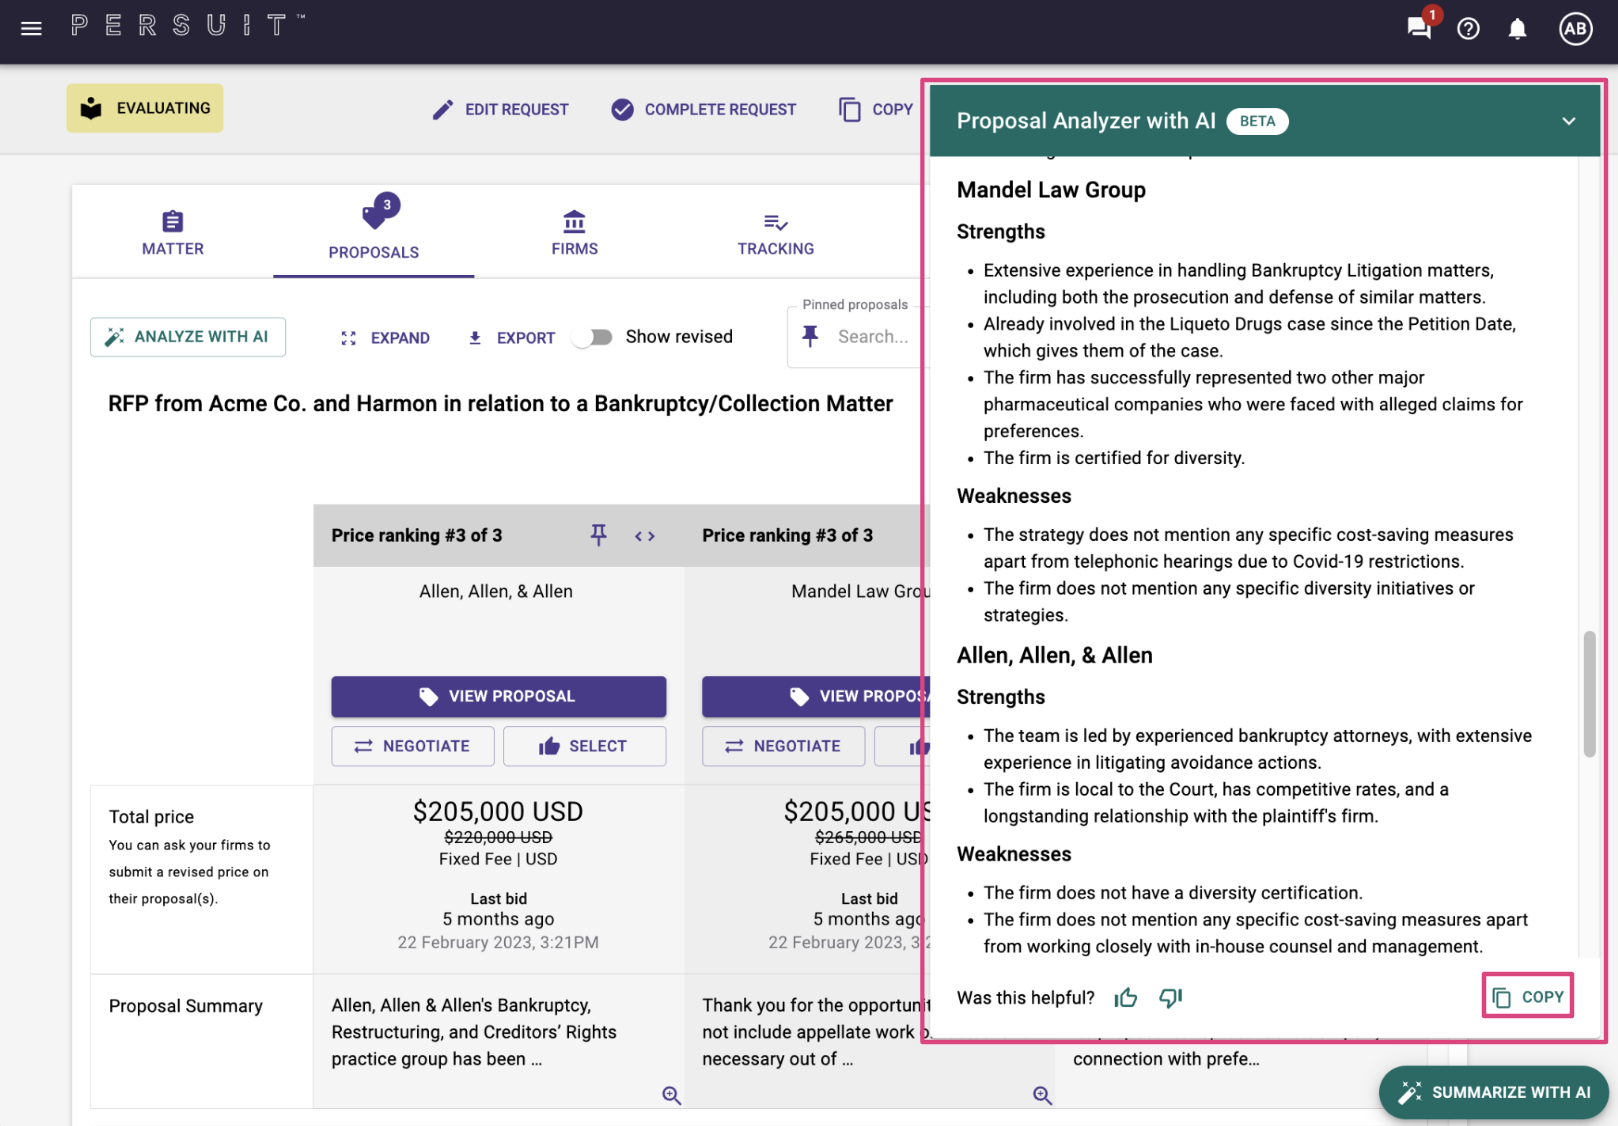The image size is (1618, 1126).
Task: Open the hamburger navigation menu
Action: pyautogui.click(x=31, y=28)
